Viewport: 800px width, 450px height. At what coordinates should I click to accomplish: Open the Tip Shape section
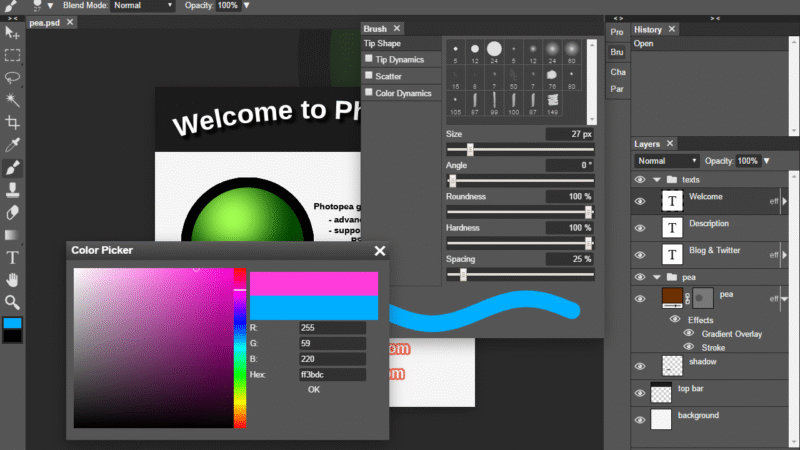click(x=384, y=44)
